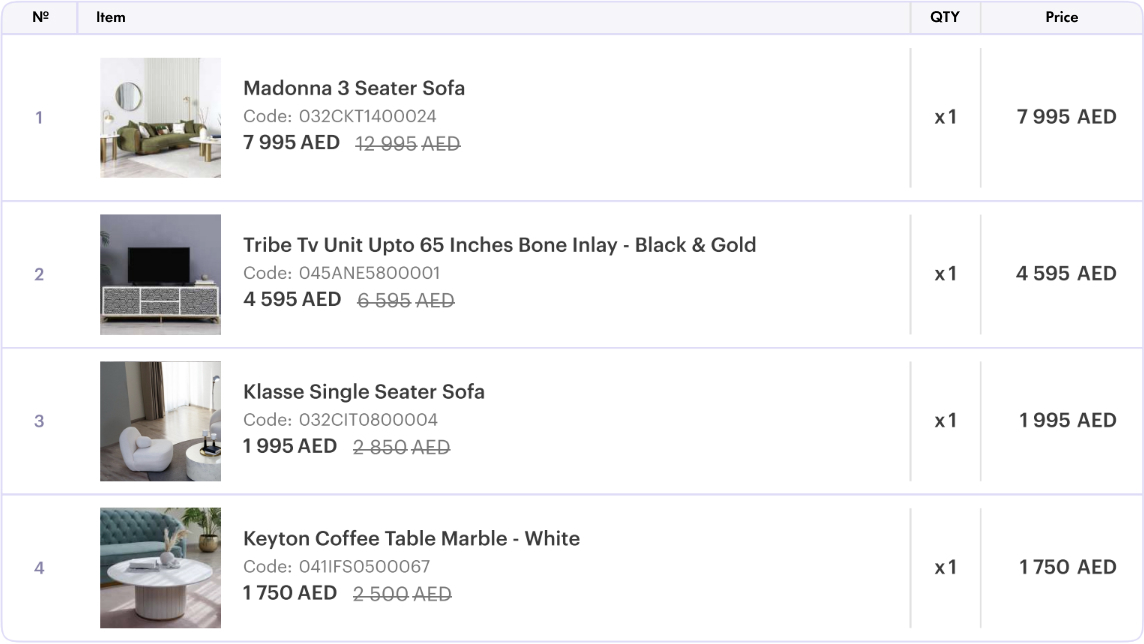Click the 7 995 AED price cell

tap(1066, 117)
